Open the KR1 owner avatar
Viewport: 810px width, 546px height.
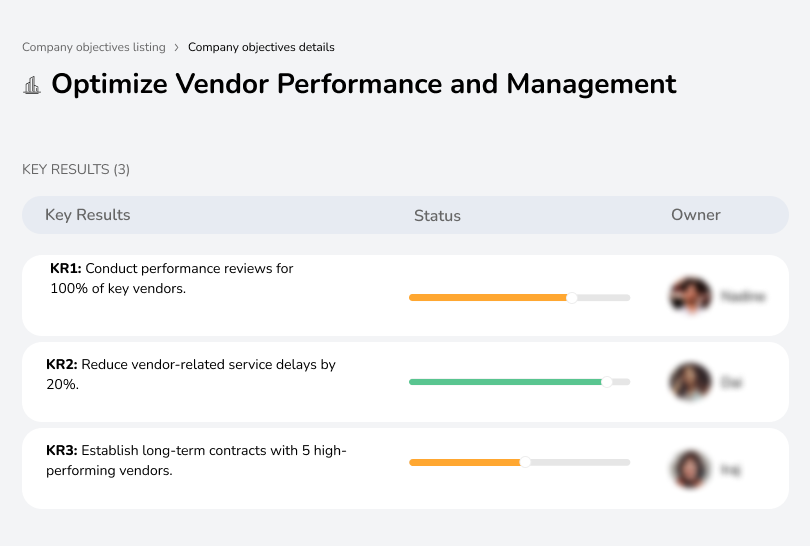(x=691, y=296)
